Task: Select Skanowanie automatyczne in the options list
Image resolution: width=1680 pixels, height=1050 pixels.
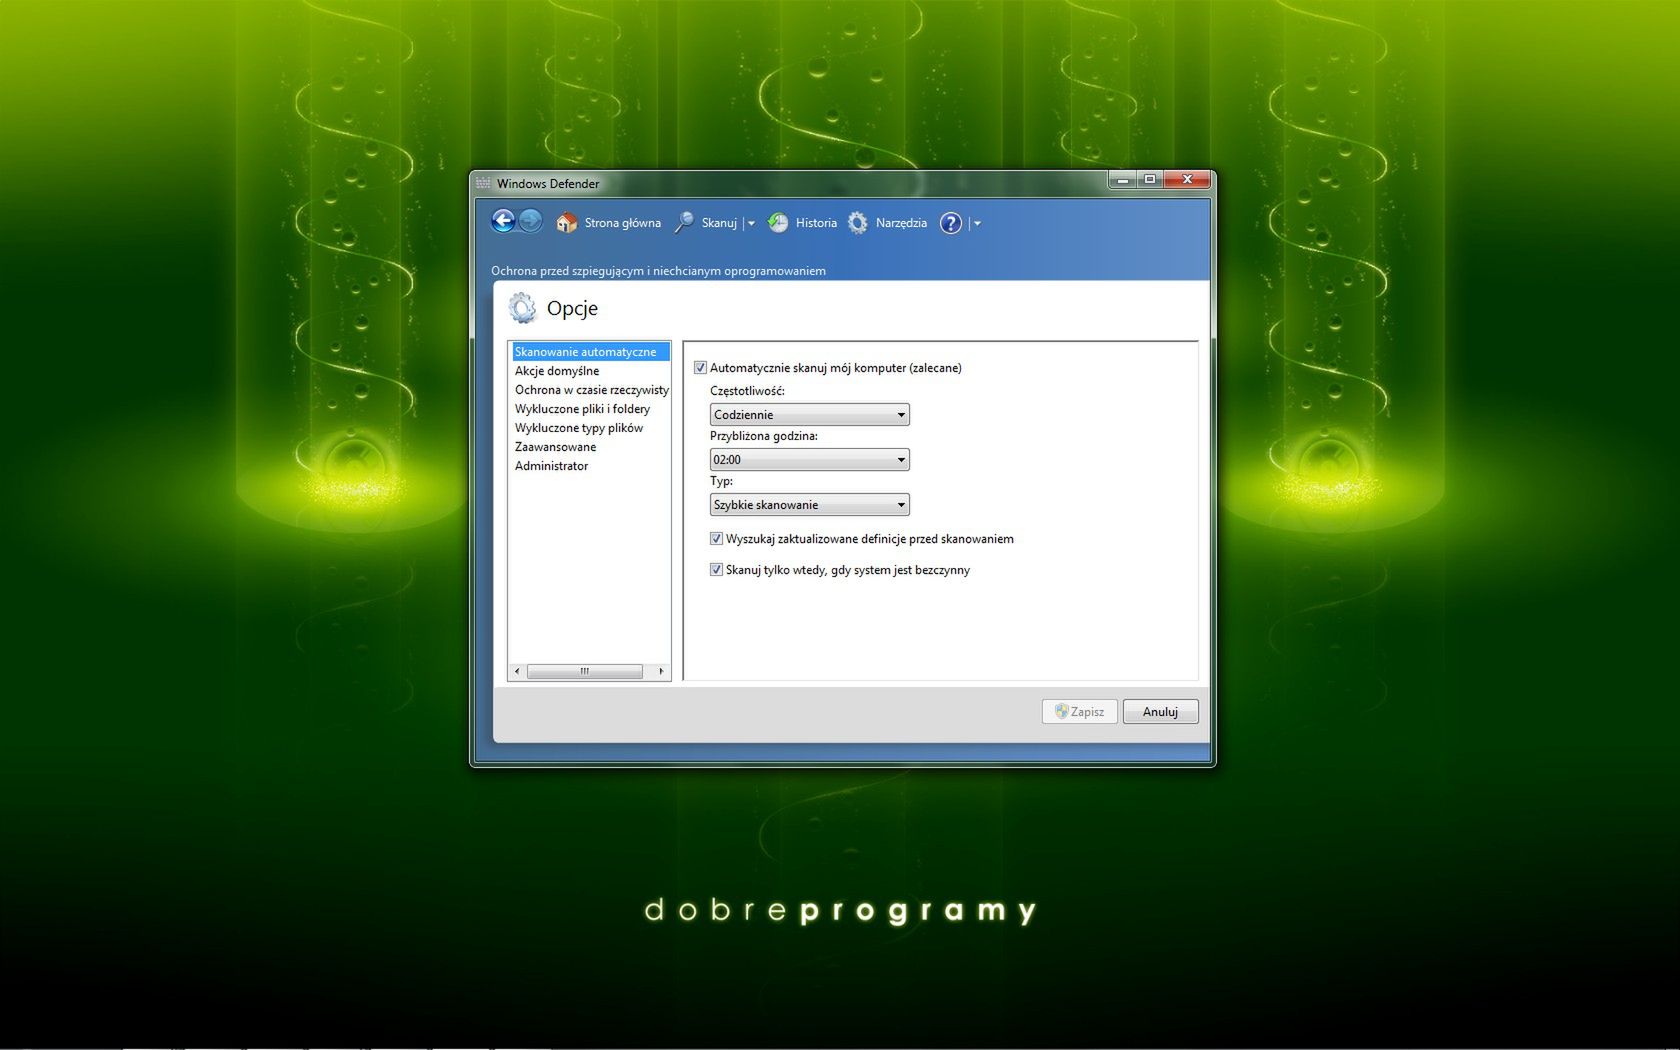Action: (x=590, y=352)
